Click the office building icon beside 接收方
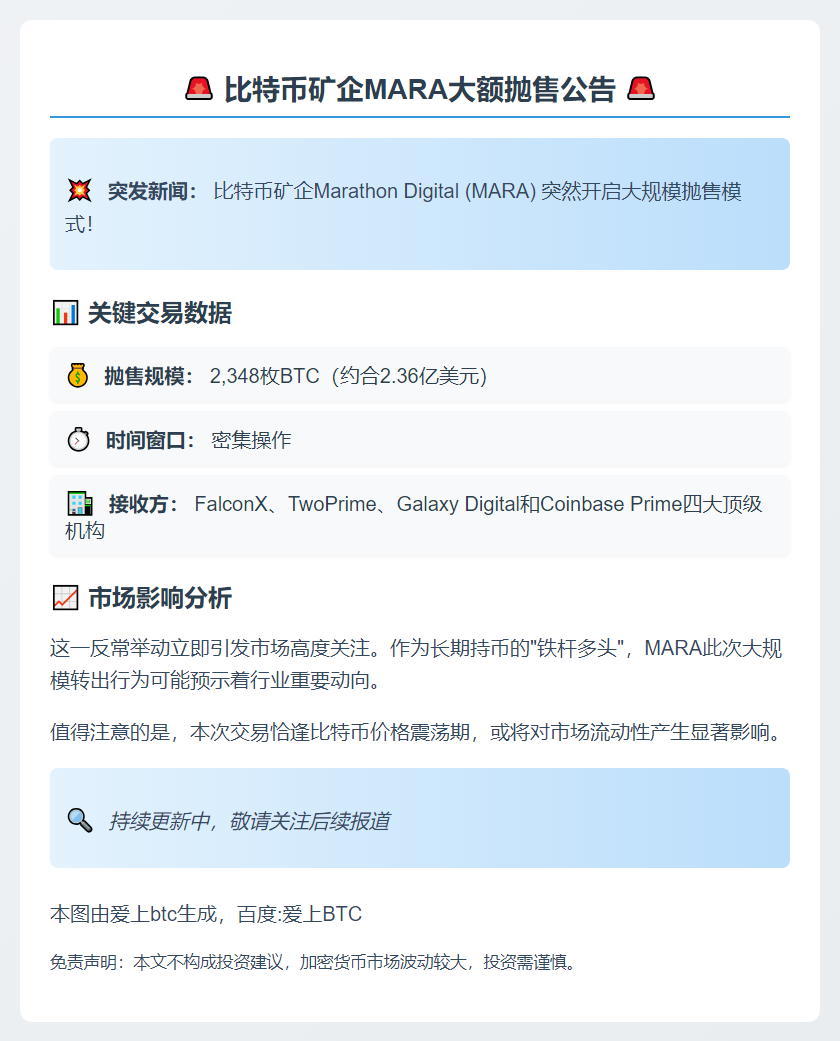 (x=80, y=504)
